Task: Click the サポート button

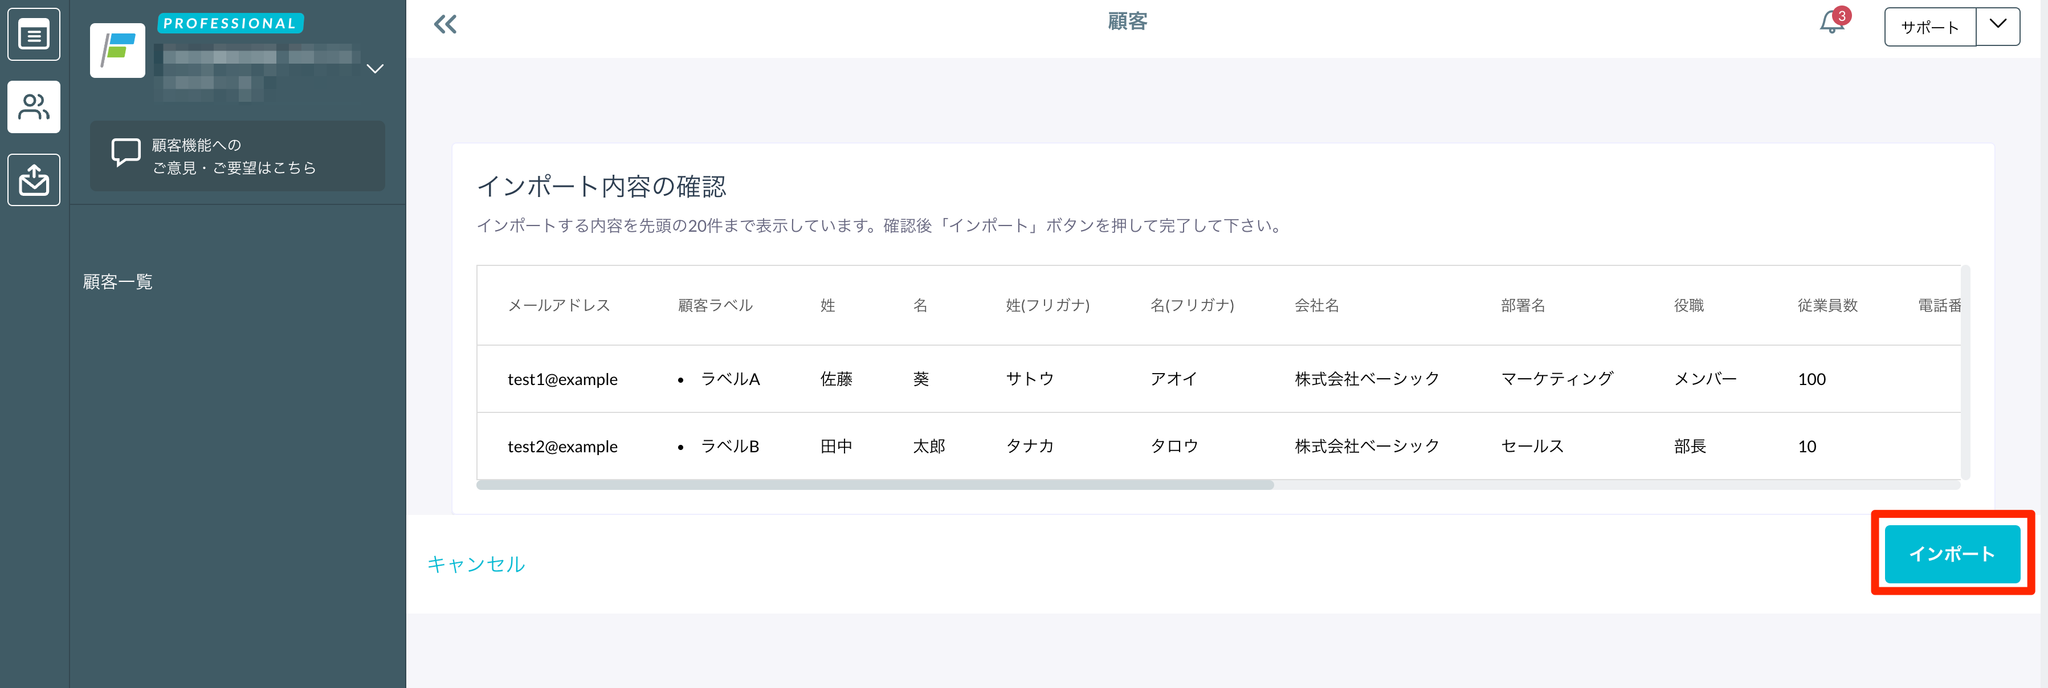Action: tap(1930, 27)
